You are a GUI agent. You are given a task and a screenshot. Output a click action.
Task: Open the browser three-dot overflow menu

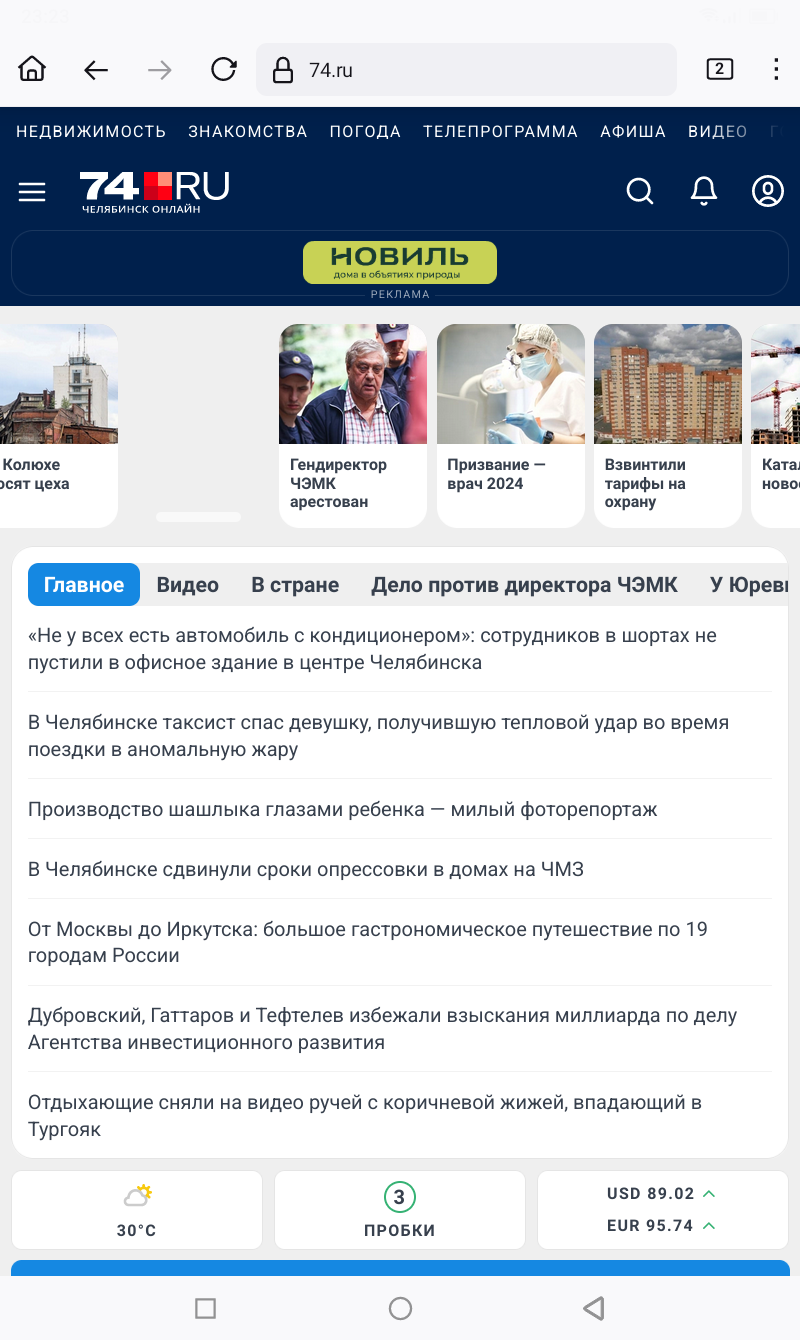pyautogui.click(x=776, y=69)
